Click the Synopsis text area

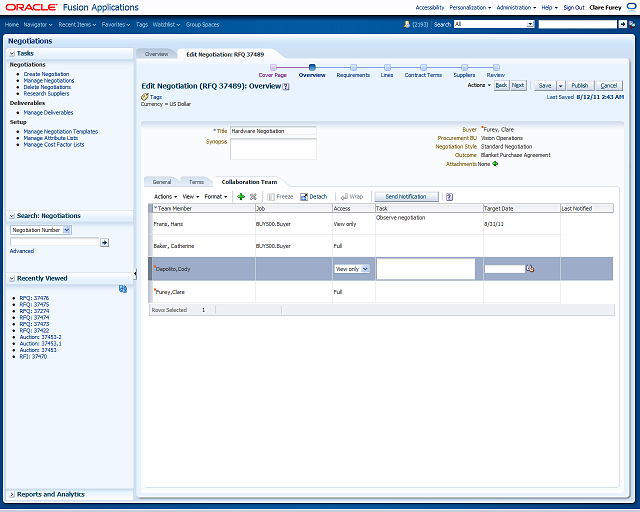click(x=273, y=149)
